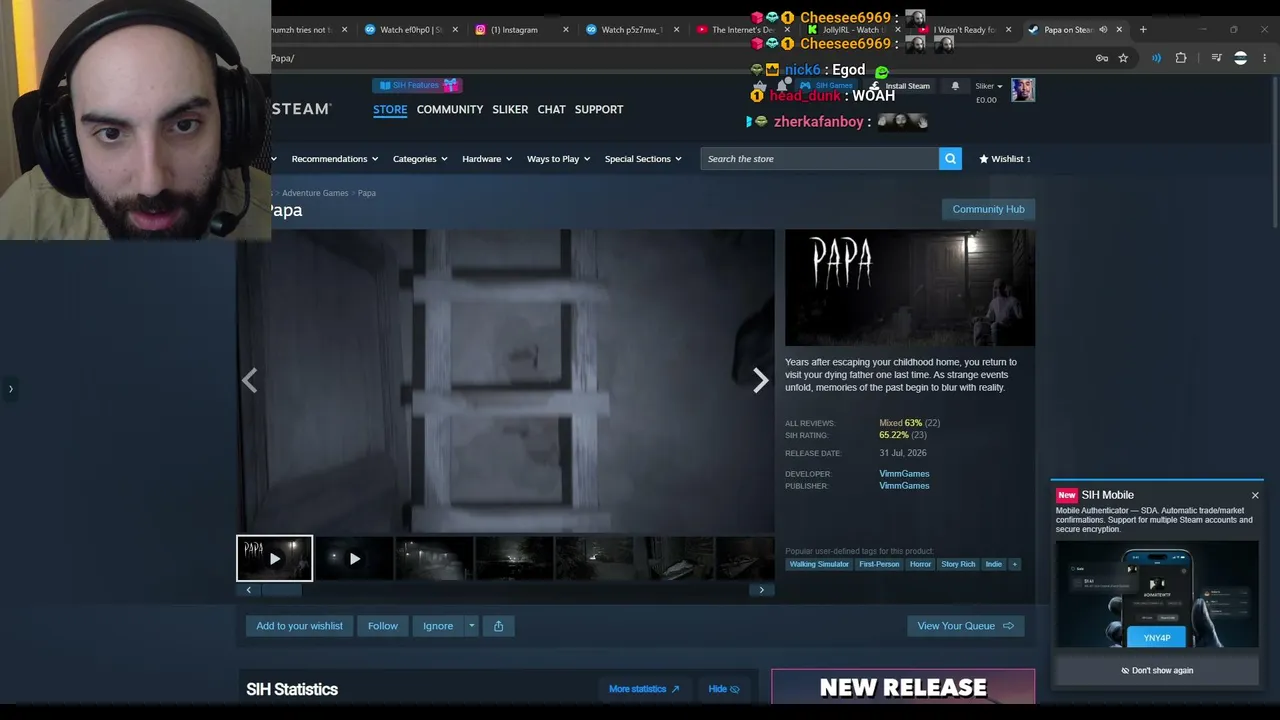The height and width of the screenshot is (720, 1280).
Task: Add a tag with the plus button
Action: [1014, 564]
